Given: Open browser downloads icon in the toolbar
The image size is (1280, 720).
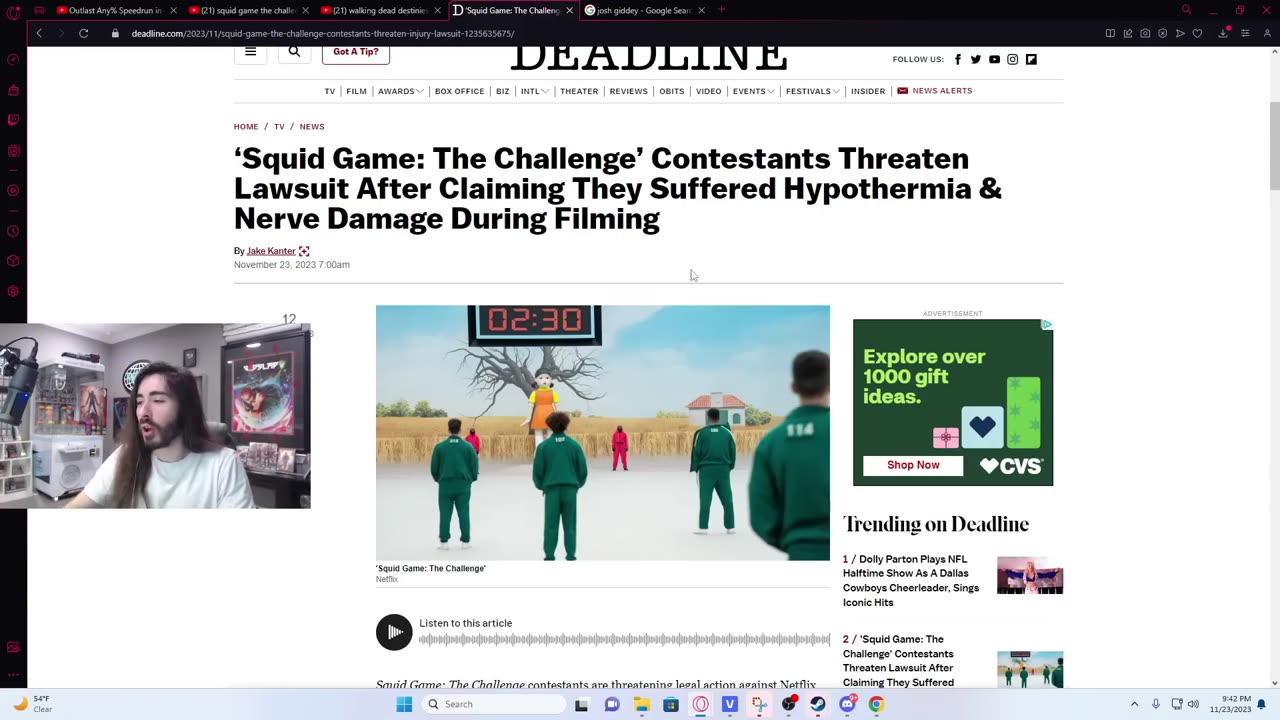Looking at the screenshot, I should point(1222,33).
